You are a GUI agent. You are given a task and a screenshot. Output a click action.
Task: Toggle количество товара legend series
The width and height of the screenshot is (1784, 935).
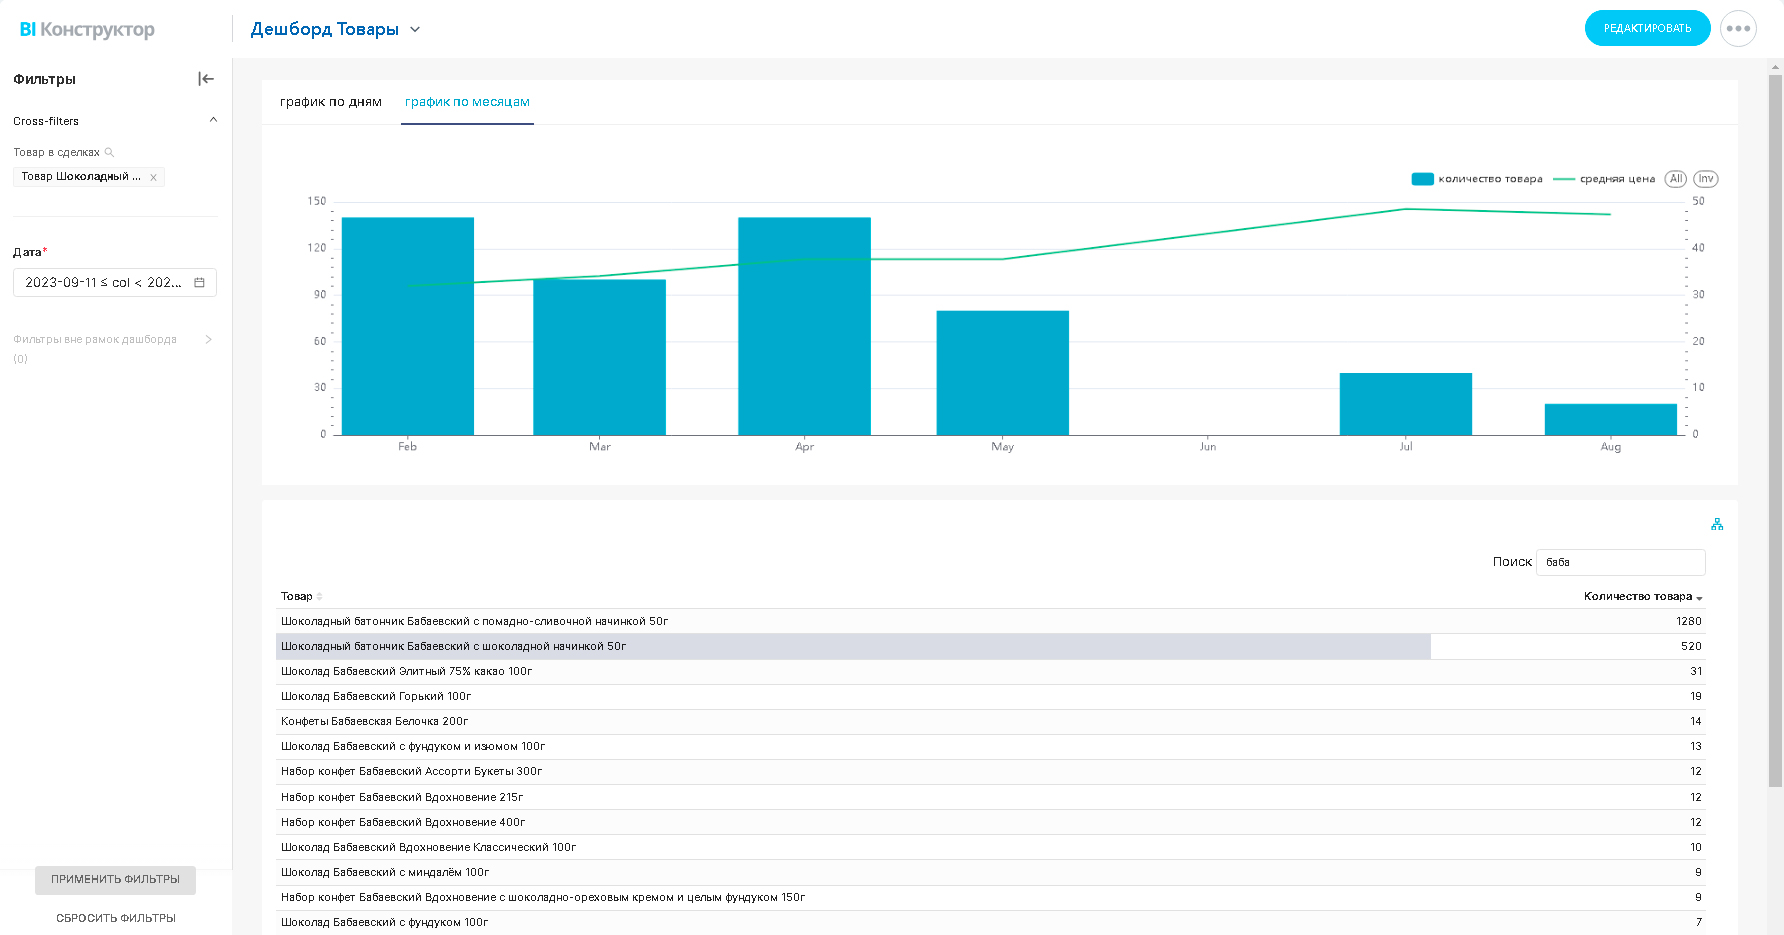(x=1477, y=179)
